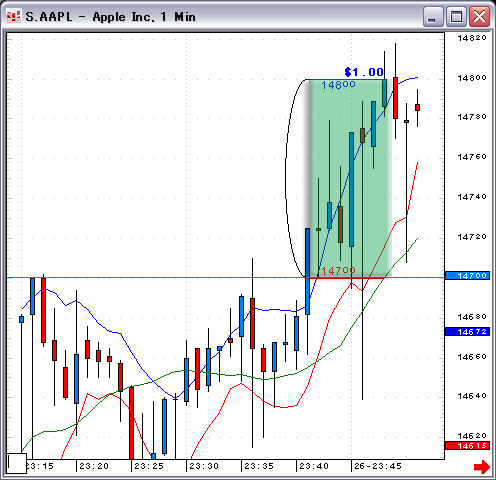Click the 14780 price axis value
Image resolution: width=496 pixels, height=480 pixels.
pyautogui.click(x=472, y=117)
